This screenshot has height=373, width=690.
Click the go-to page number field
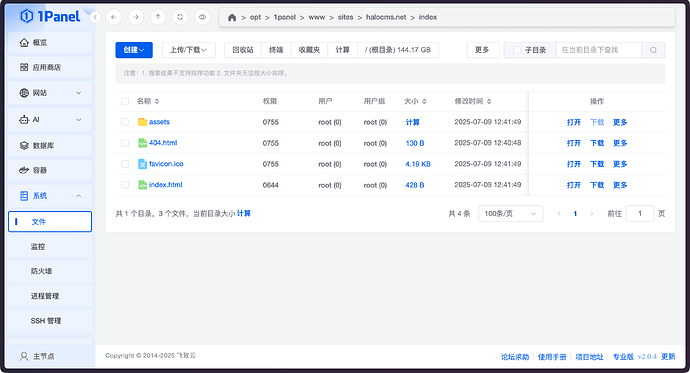click(640, 214)
